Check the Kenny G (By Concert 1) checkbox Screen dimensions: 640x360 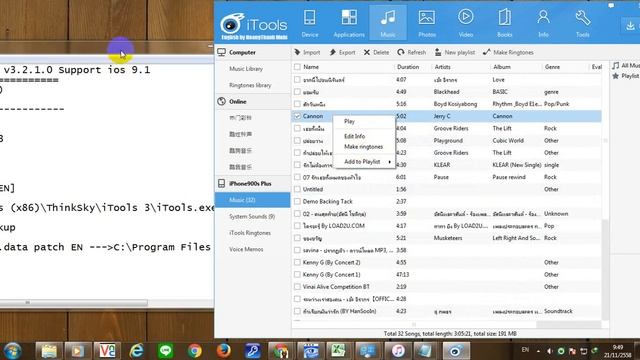297,275
